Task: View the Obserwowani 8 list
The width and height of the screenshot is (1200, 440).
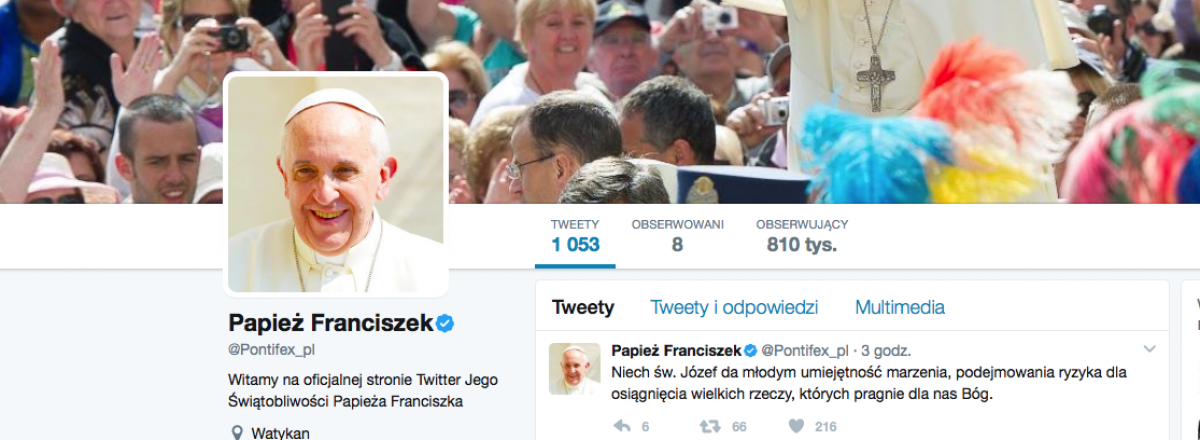Action: (678, 235)
